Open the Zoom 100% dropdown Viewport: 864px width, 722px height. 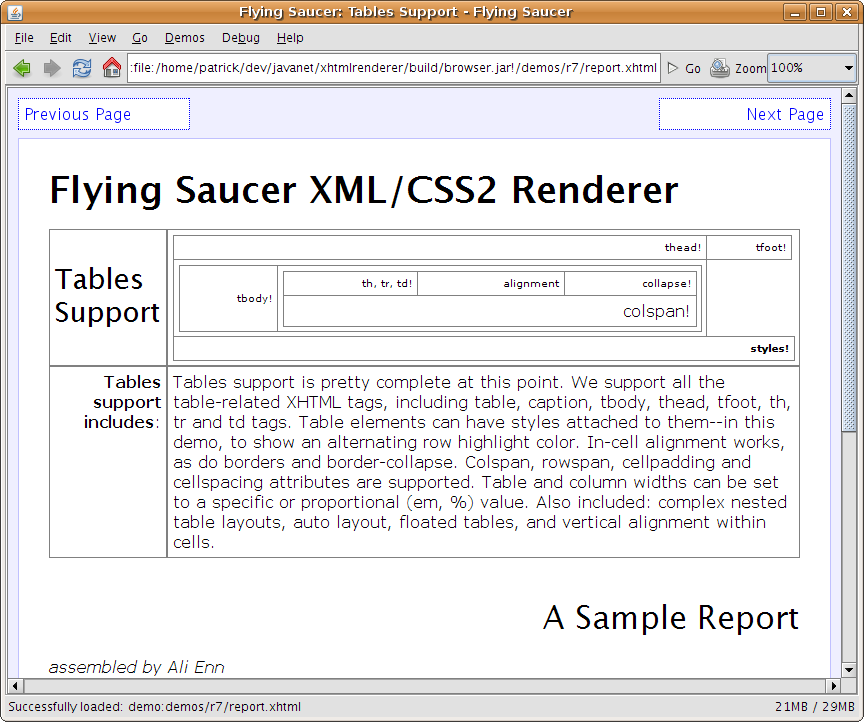pyautogui.click(x=811, y=68)
